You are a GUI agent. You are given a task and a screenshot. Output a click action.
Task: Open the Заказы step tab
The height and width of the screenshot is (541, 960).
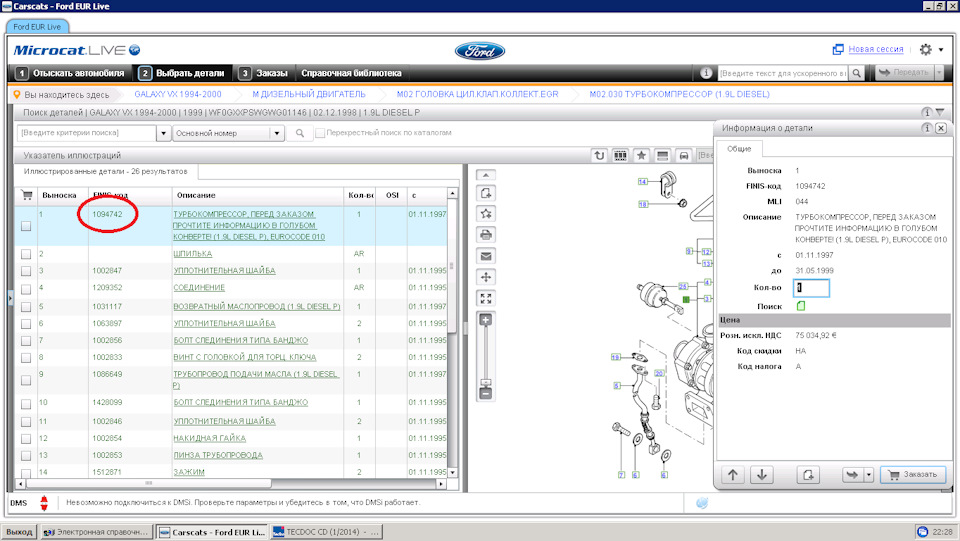tap(264, 73)
